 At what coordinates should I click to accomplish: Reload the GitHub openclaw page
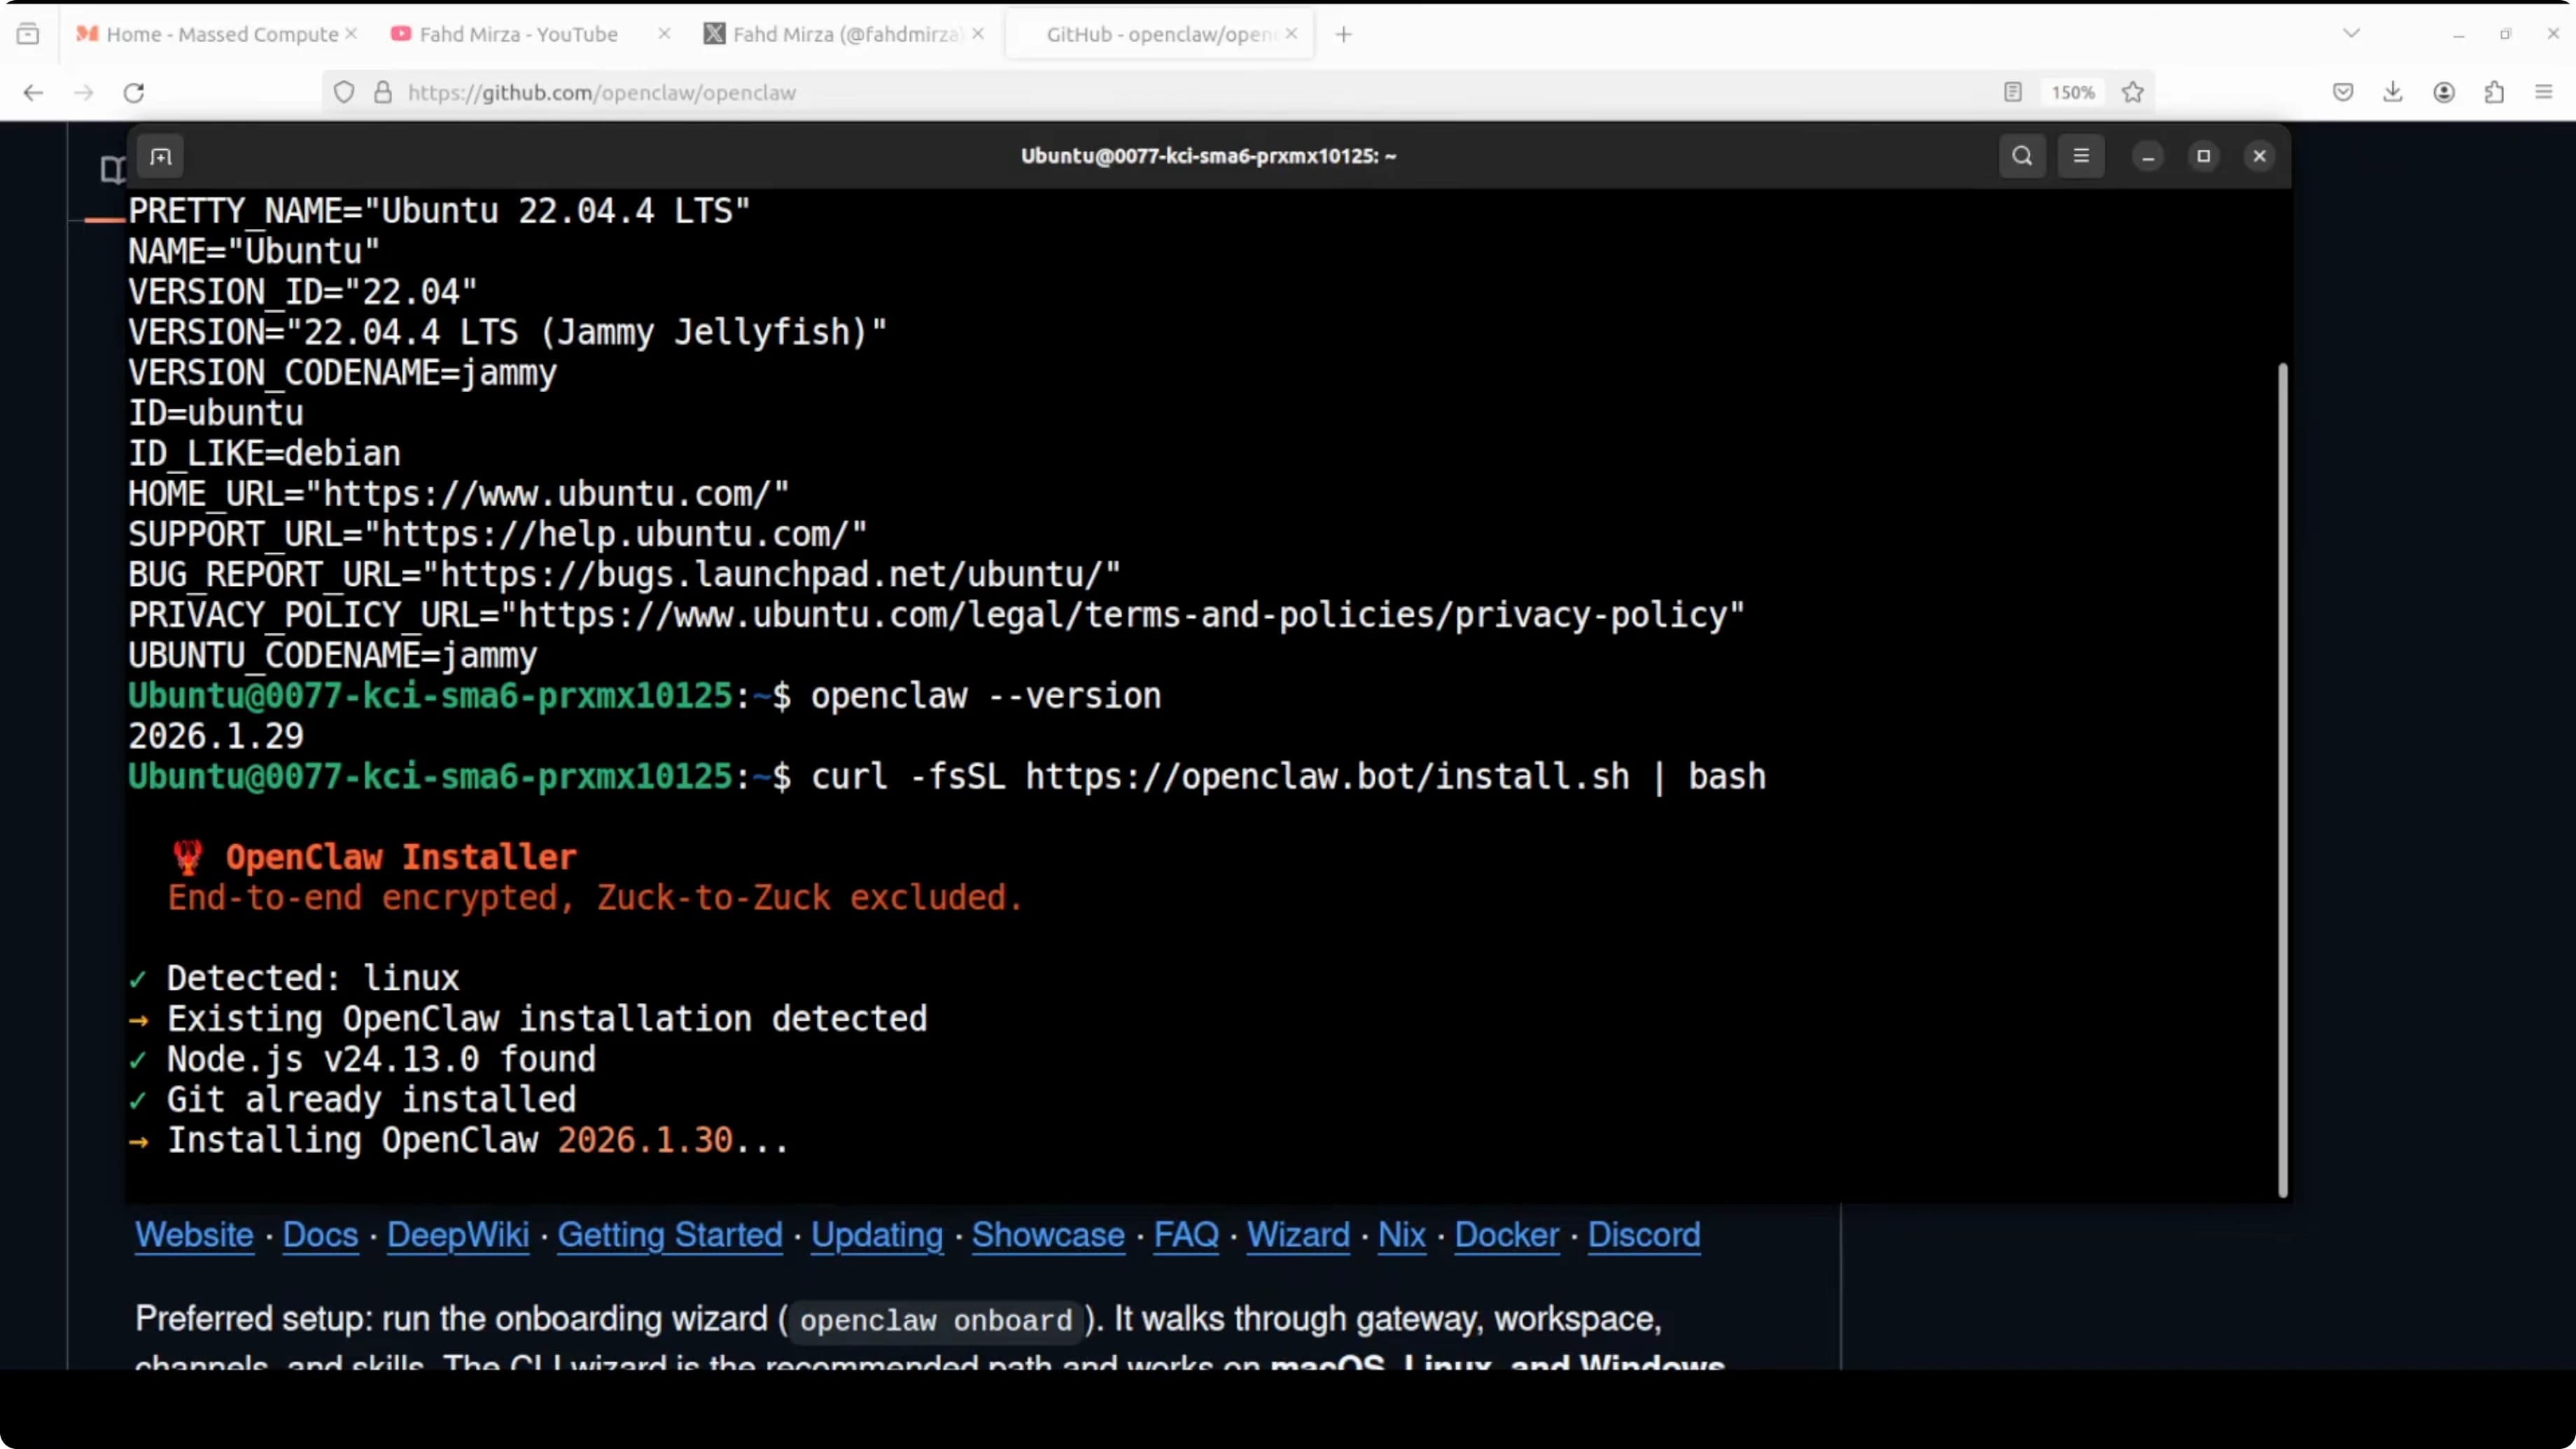[133, 92]
